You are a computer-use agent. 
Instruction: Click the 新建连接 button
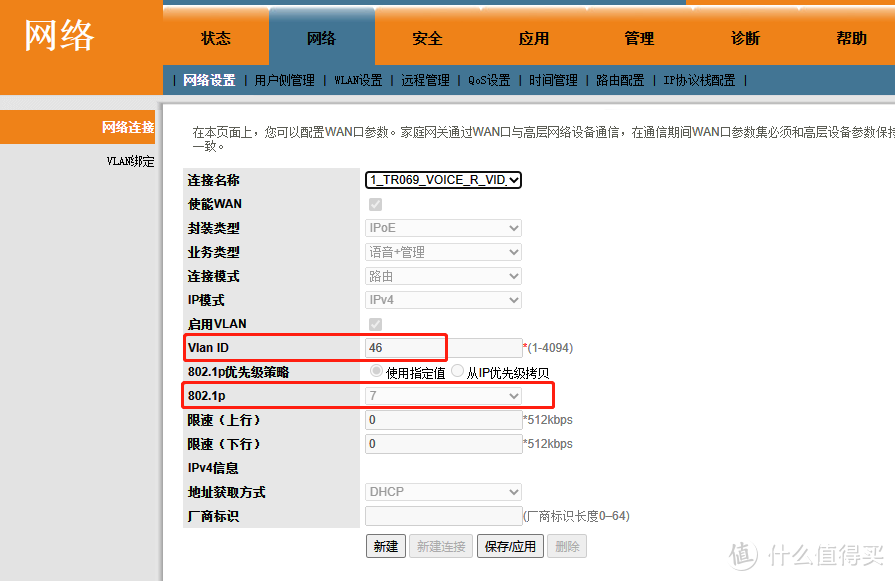[x=441, y=546]
